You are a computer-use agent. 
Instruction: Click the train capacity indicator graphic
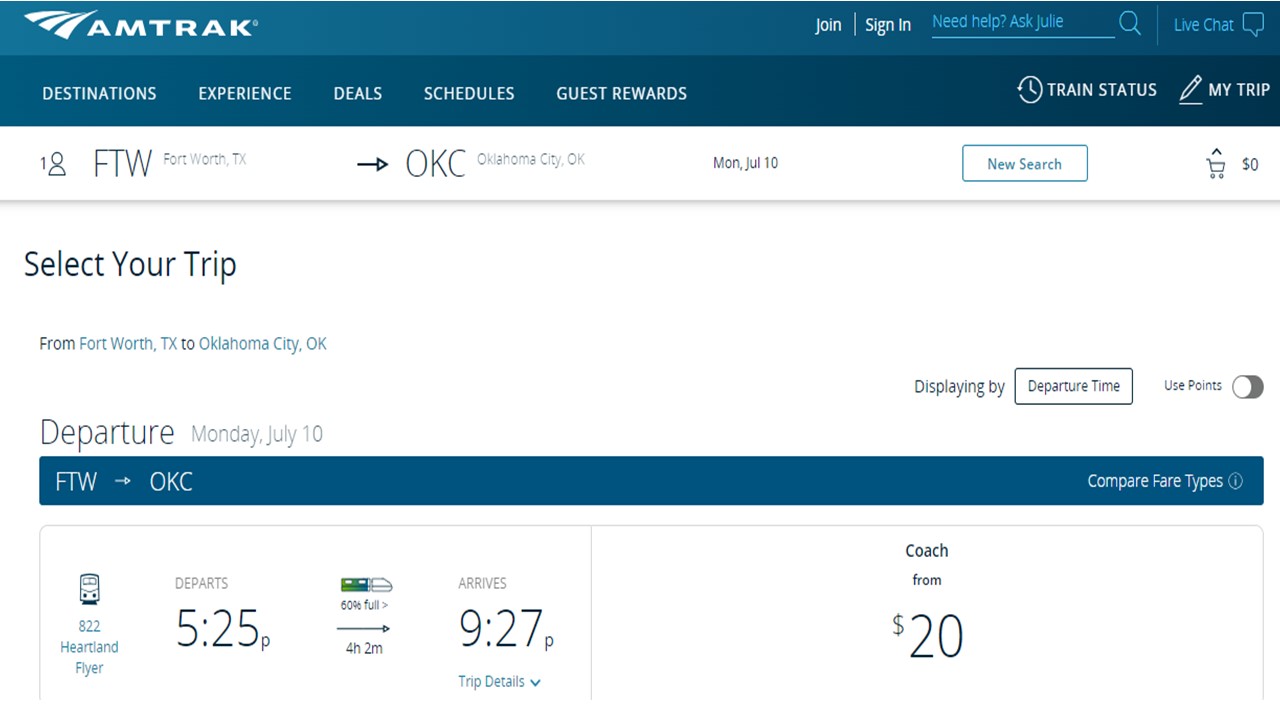pyautogui.click(x=366, y=585)
